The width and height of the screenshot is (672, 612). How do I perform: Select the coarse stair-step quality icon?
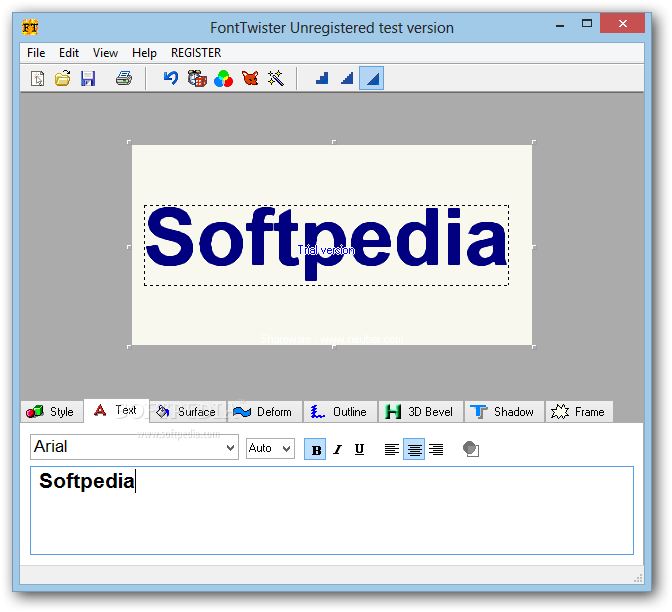tap(322, 78)
